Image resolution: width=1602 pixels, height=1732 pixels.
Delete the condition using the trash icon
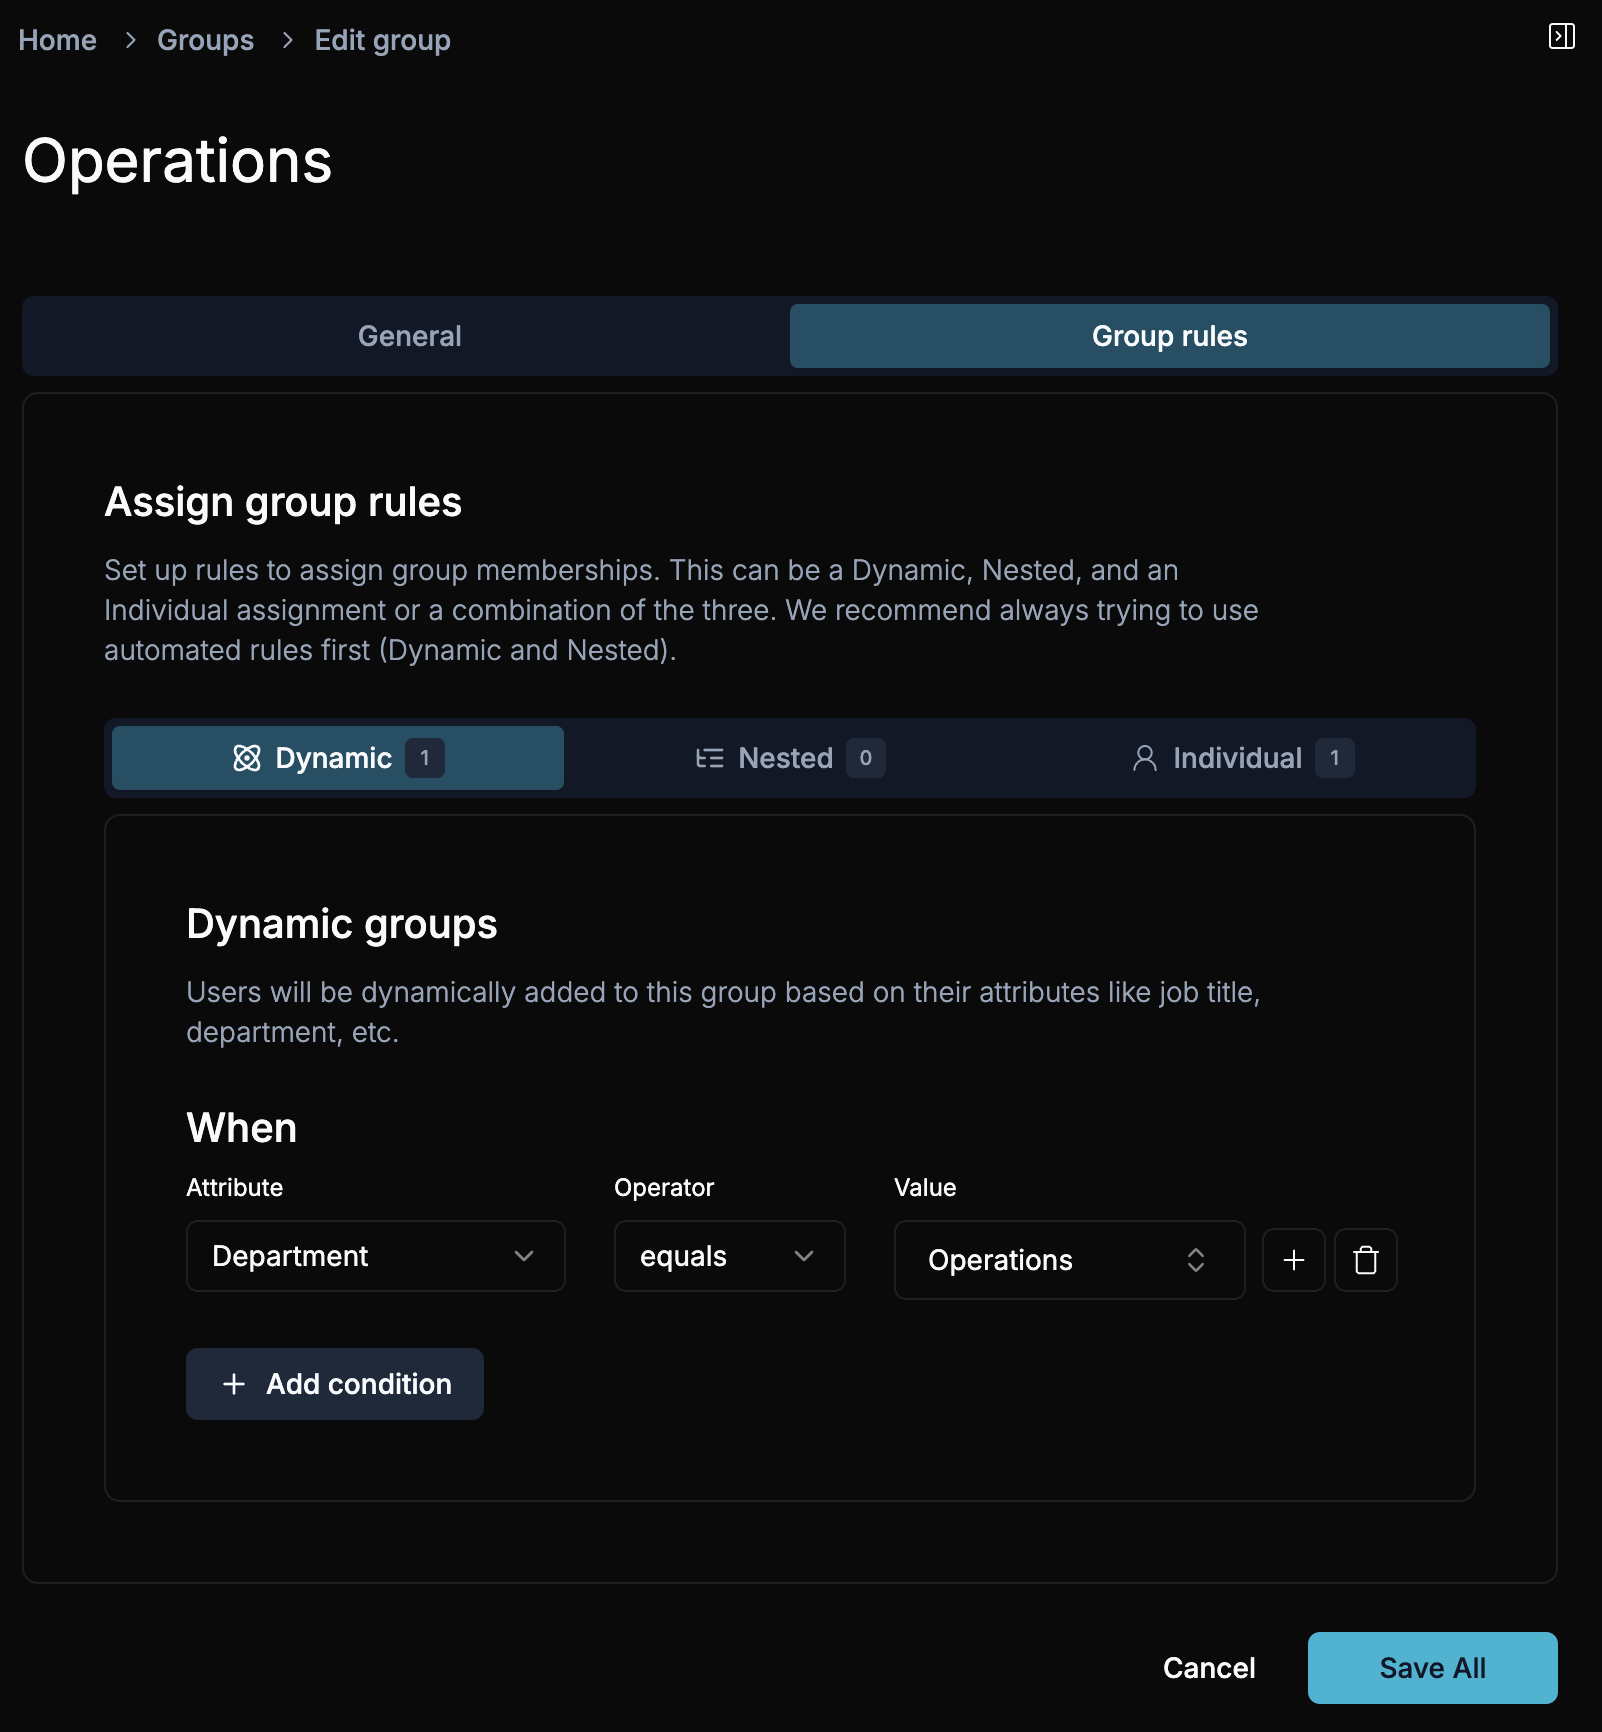coord(1366,1260)
